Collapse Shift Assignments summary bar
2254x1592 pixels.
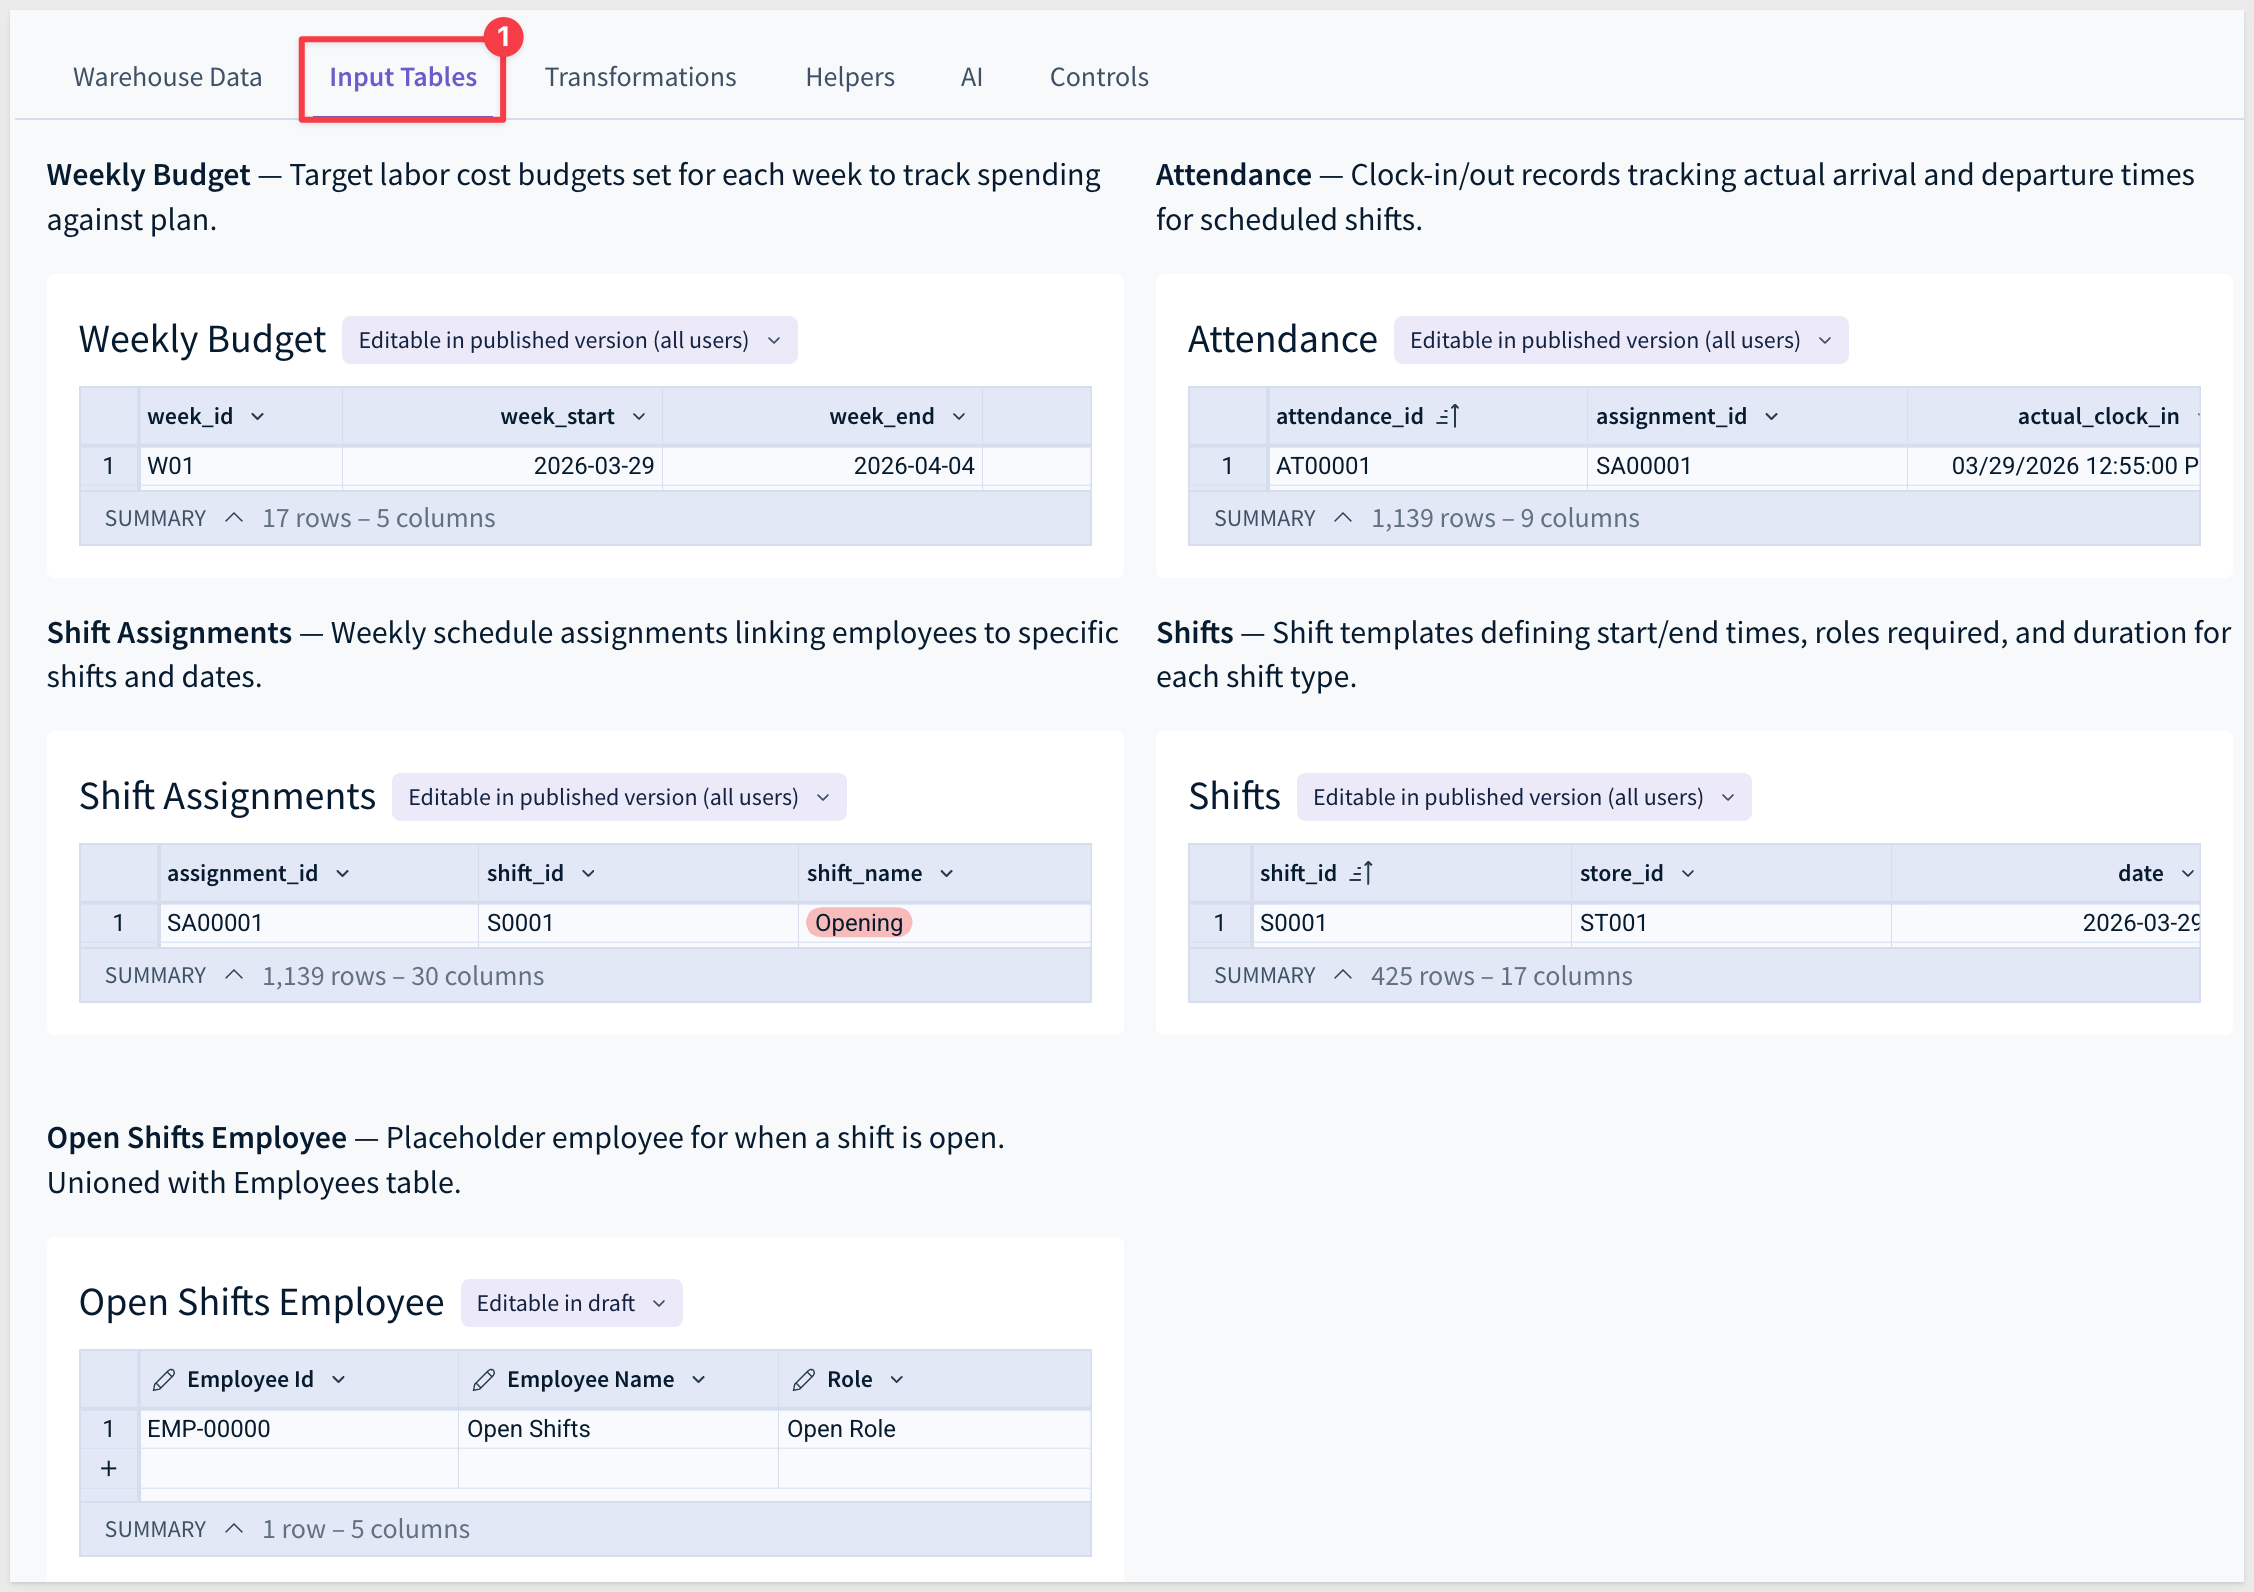pyautogui.click(x=234, y=975)
